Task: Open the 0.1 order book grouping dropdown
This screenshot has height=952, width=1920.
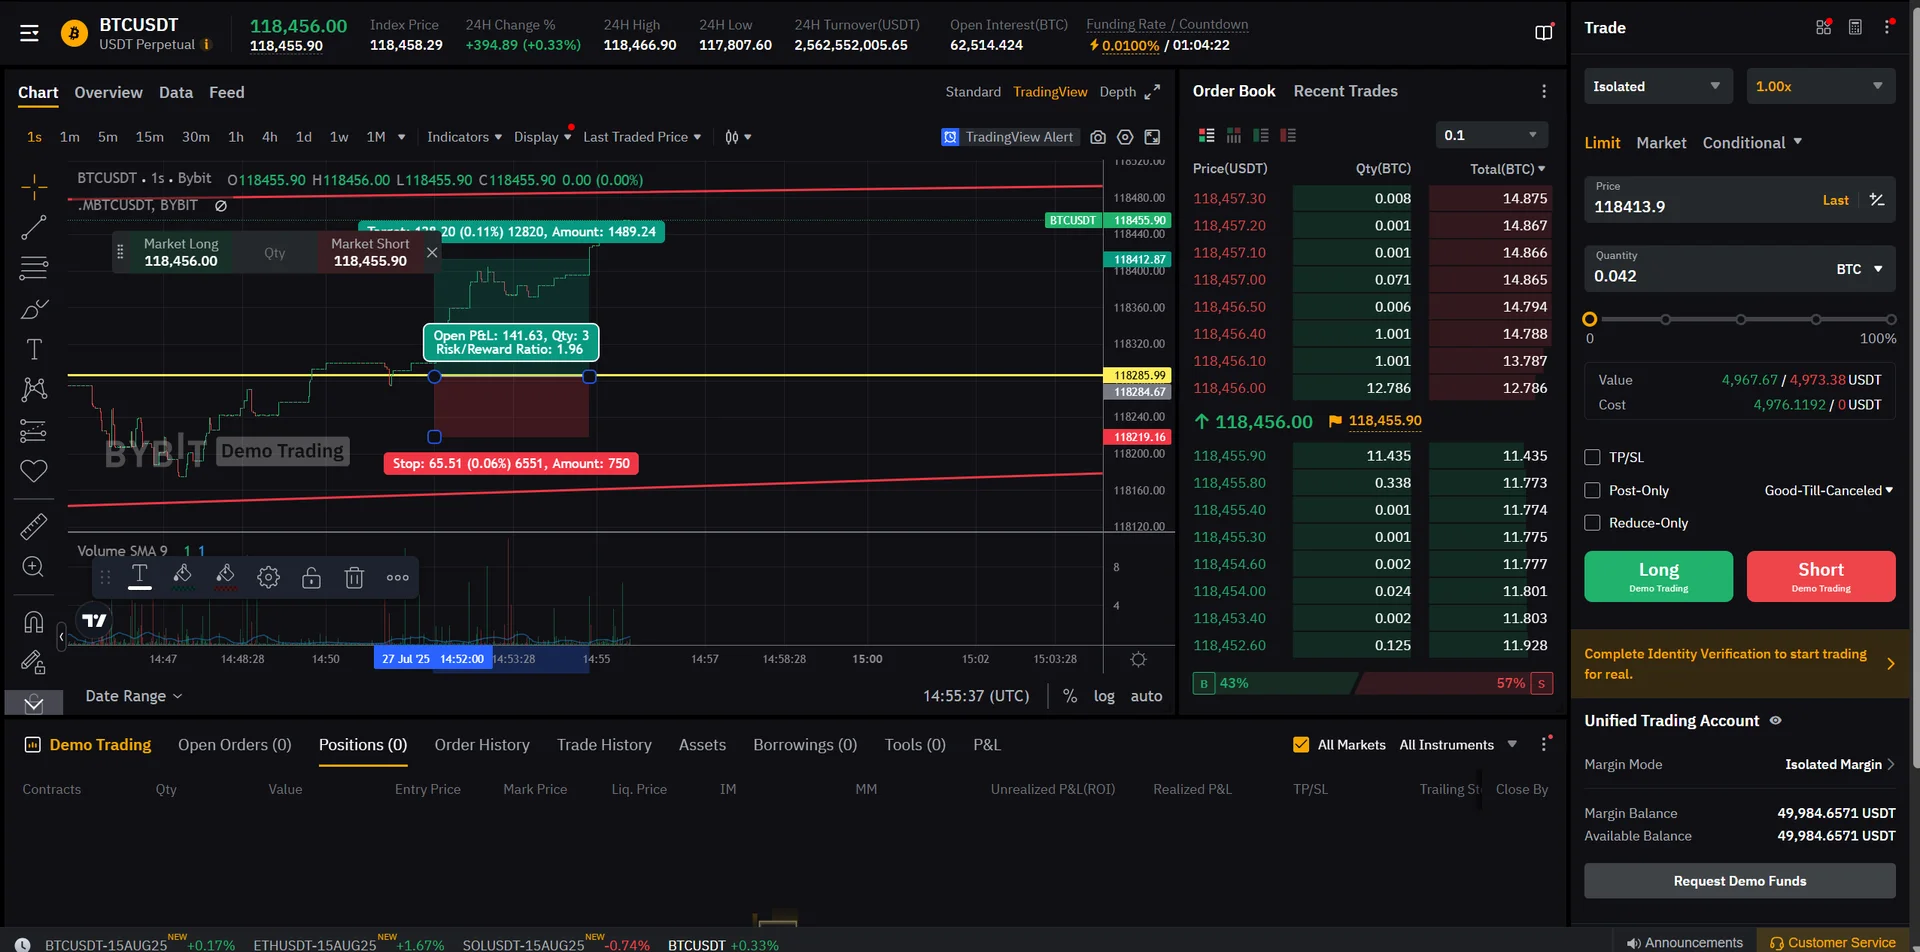Action: coord(1491,135)
